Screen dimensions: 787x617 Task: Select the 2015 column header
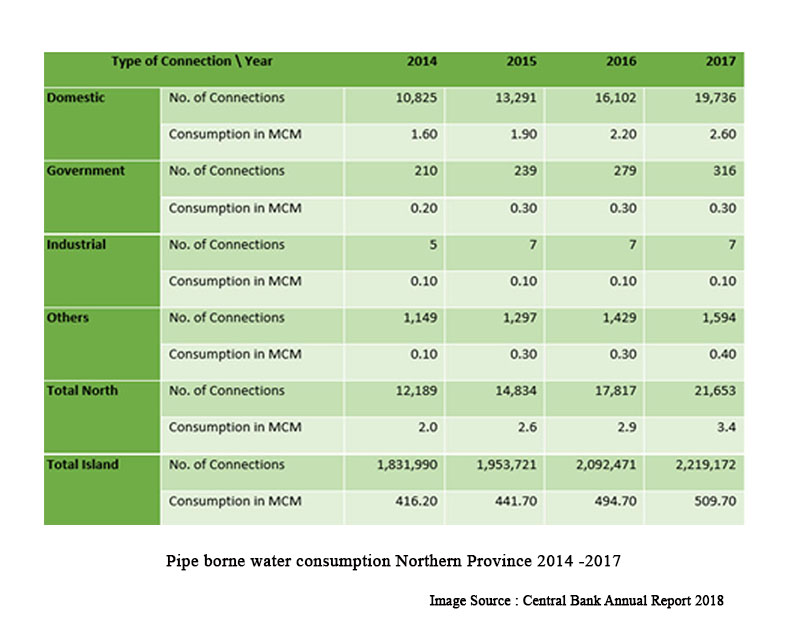(x=521, y=61)
